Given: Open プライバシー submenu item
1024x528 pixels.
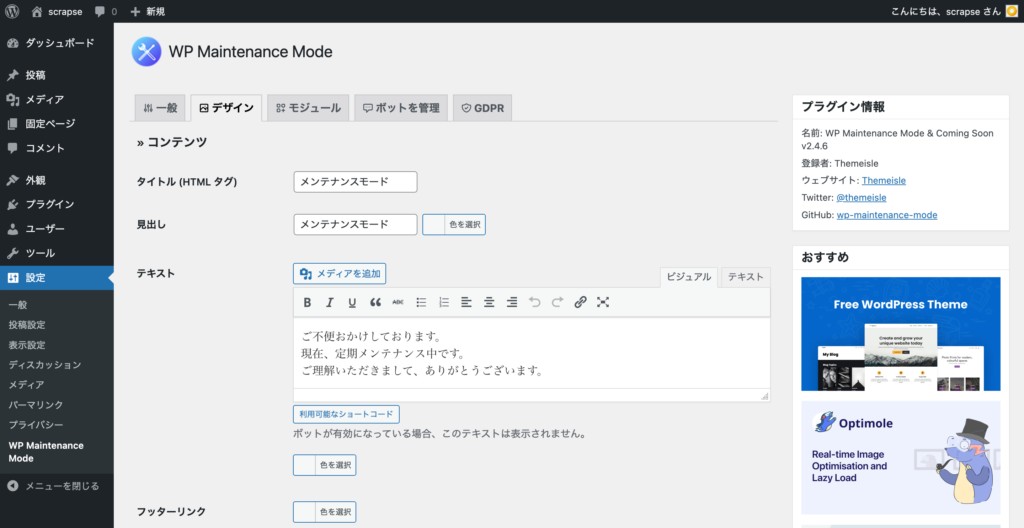Looking at the screenshot, I should [35, 425].
